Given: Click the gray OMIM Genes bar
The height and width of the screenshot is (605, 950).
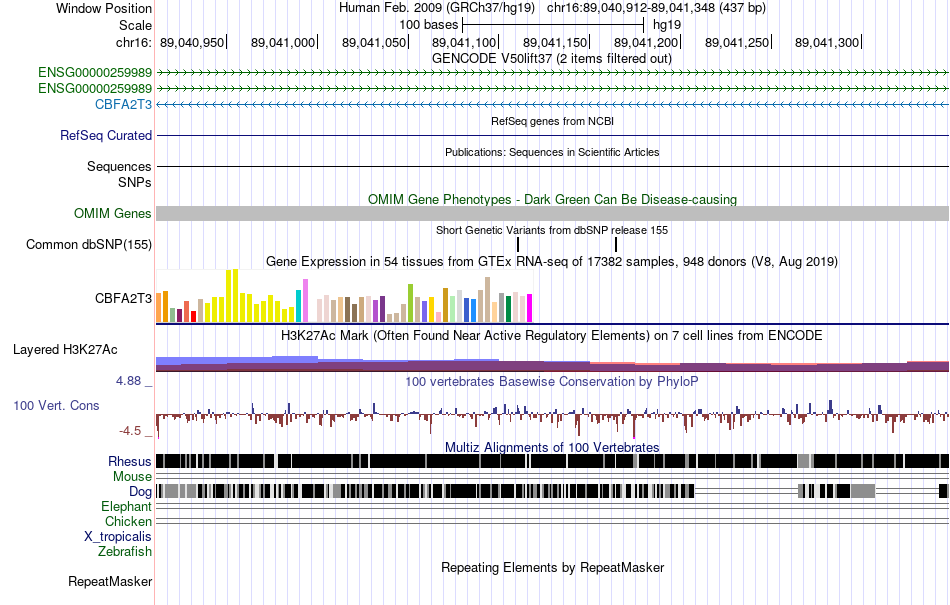Looking at the screenshot, I should (552, 213).
